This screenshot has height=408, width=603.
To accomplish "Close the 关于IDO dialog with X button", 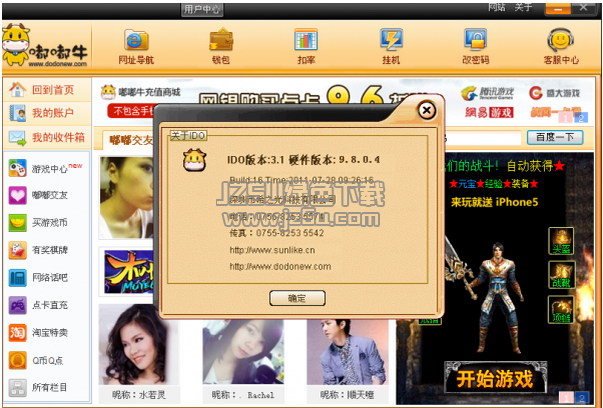I will coord(426,111).
